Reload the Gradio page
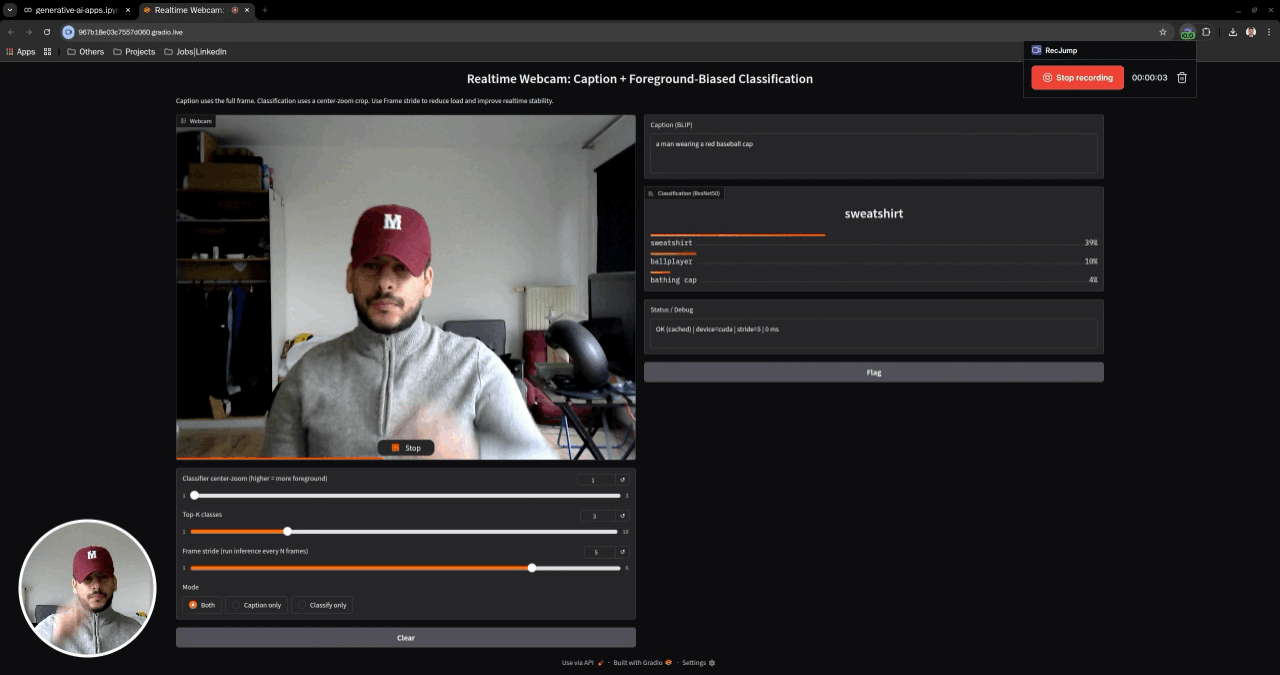This screenshot has height=675, width=1280. click(x=46, y=32)
